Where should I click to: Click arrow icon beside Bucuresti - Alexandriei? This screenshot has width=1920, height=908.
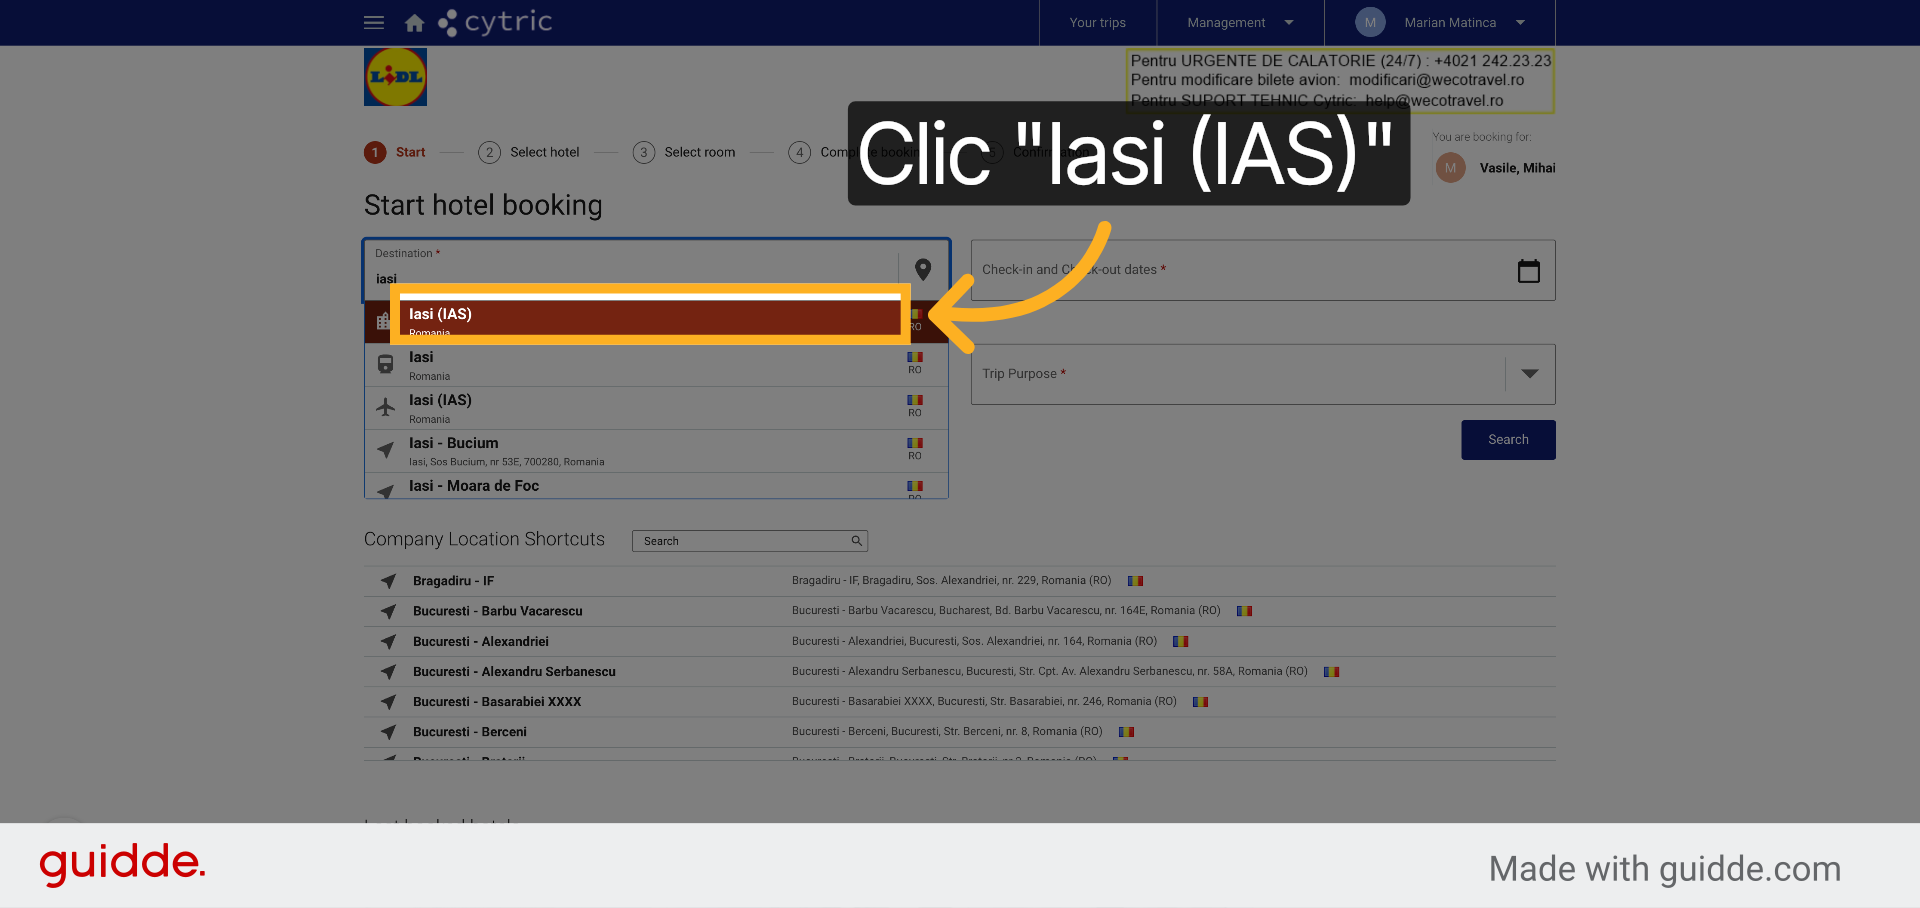click(388, 641)
